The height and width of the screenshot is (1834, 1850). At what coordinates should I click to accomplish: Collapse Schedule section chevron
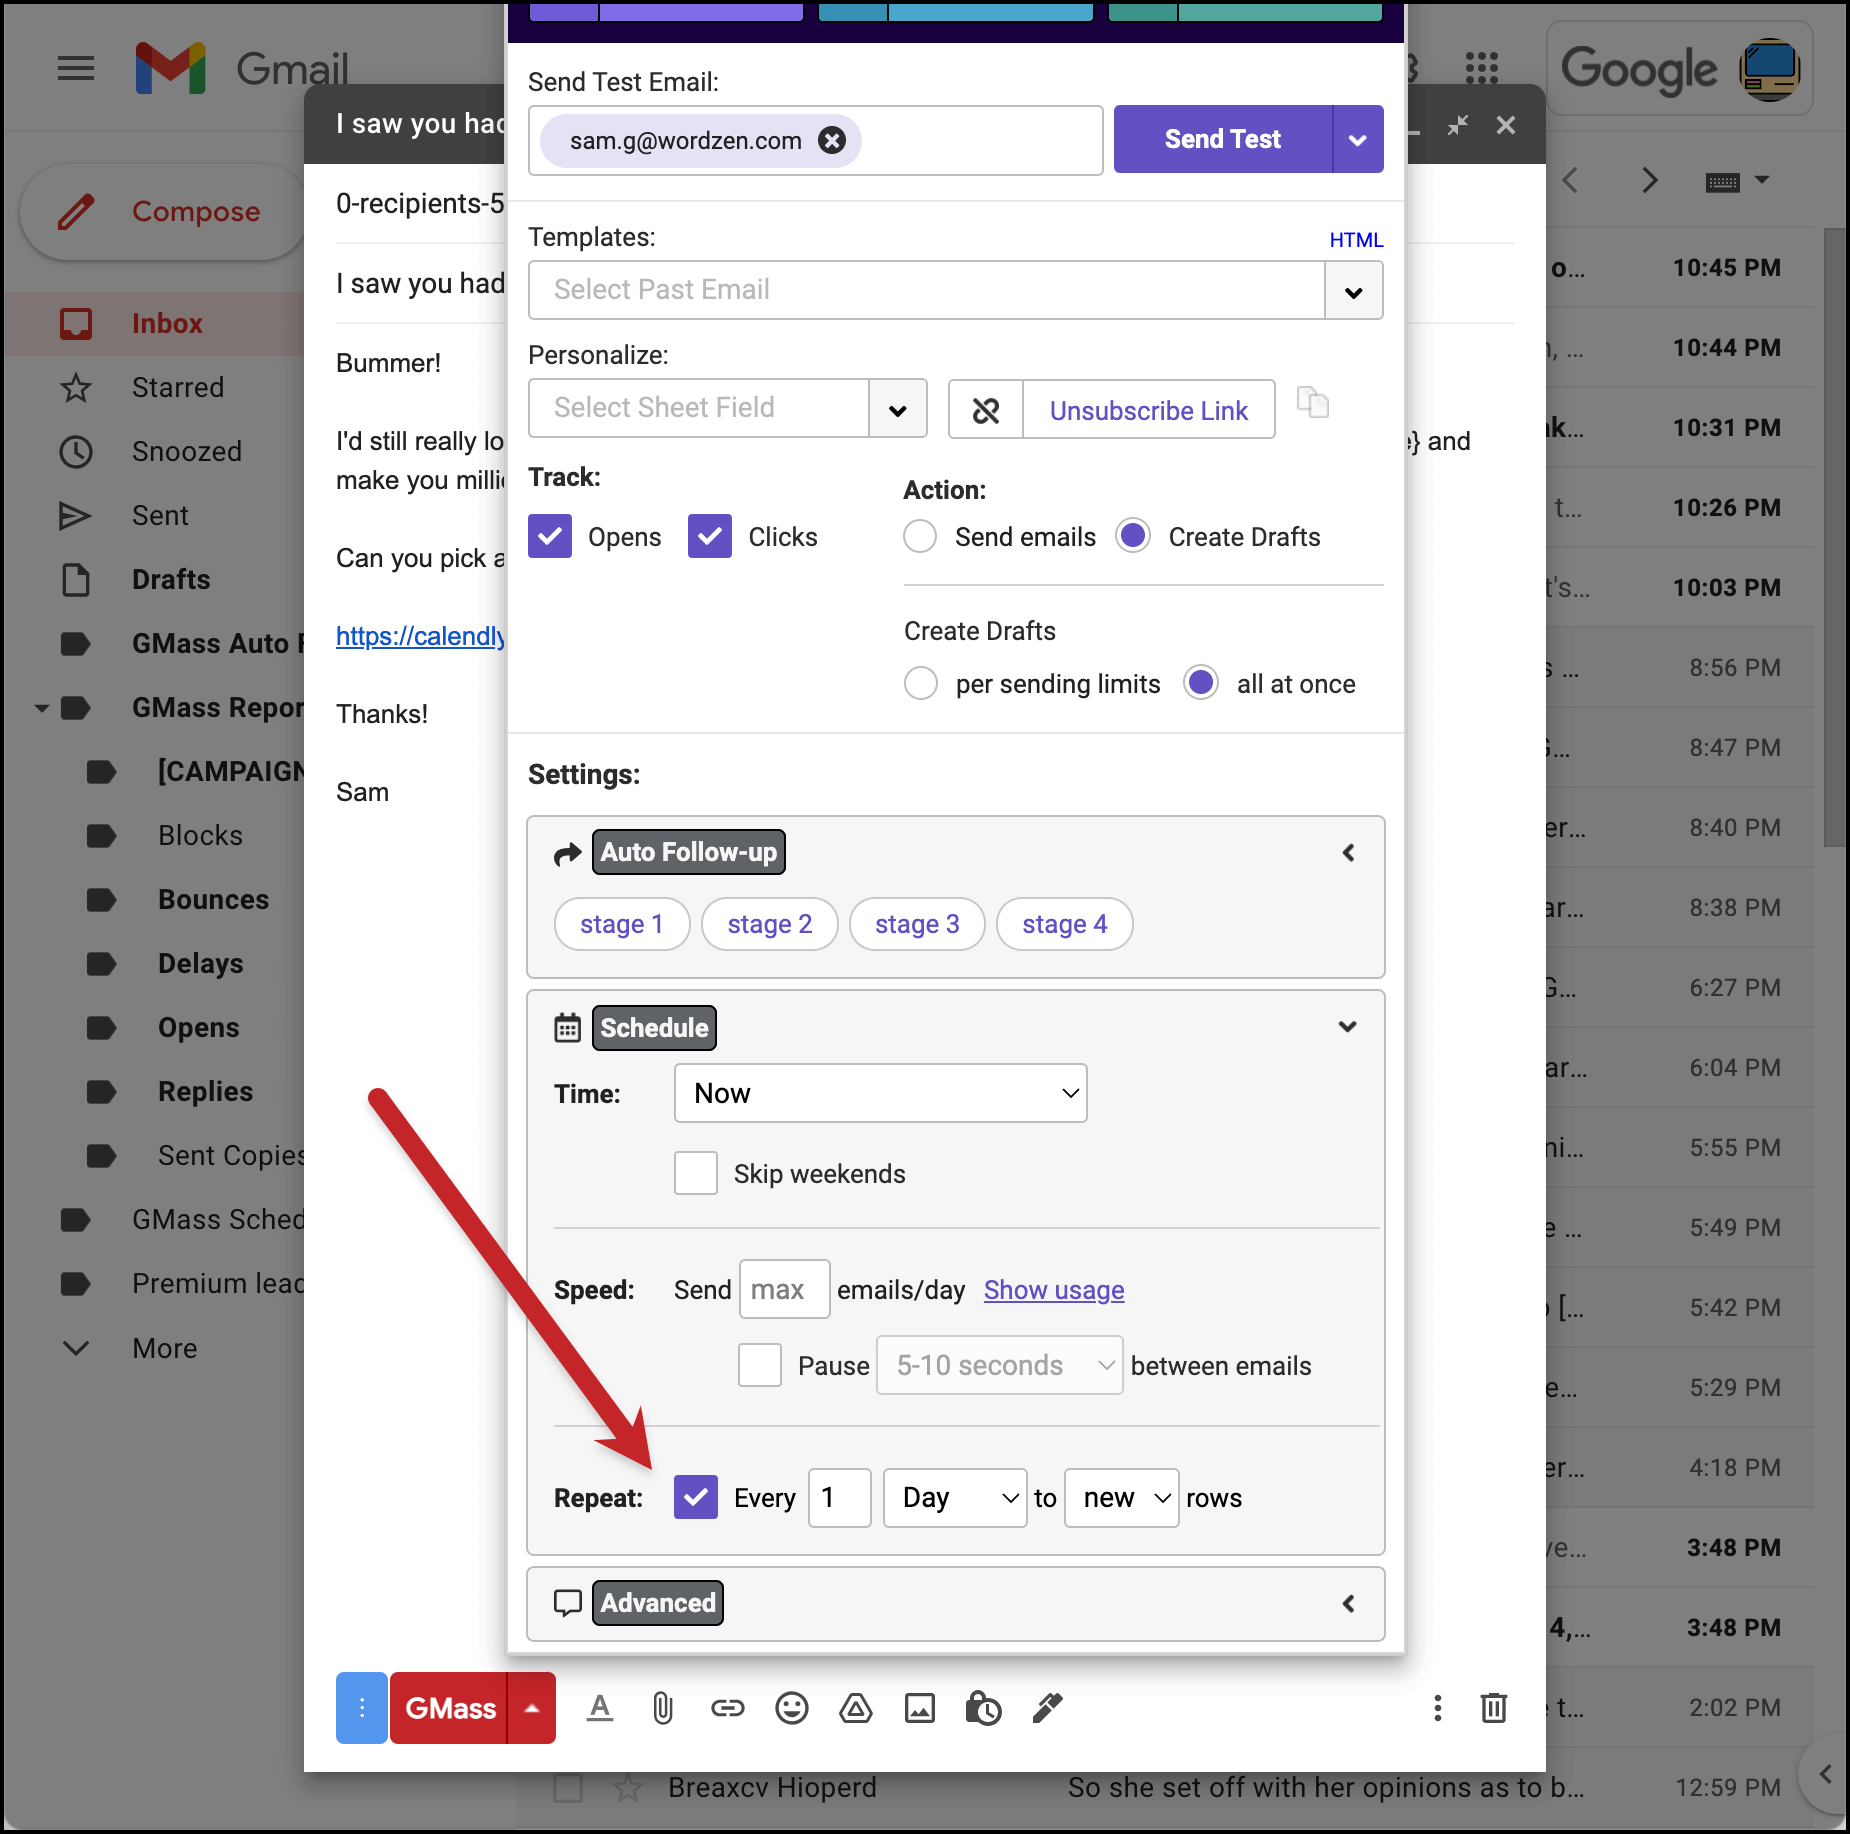point(1348,1027)
